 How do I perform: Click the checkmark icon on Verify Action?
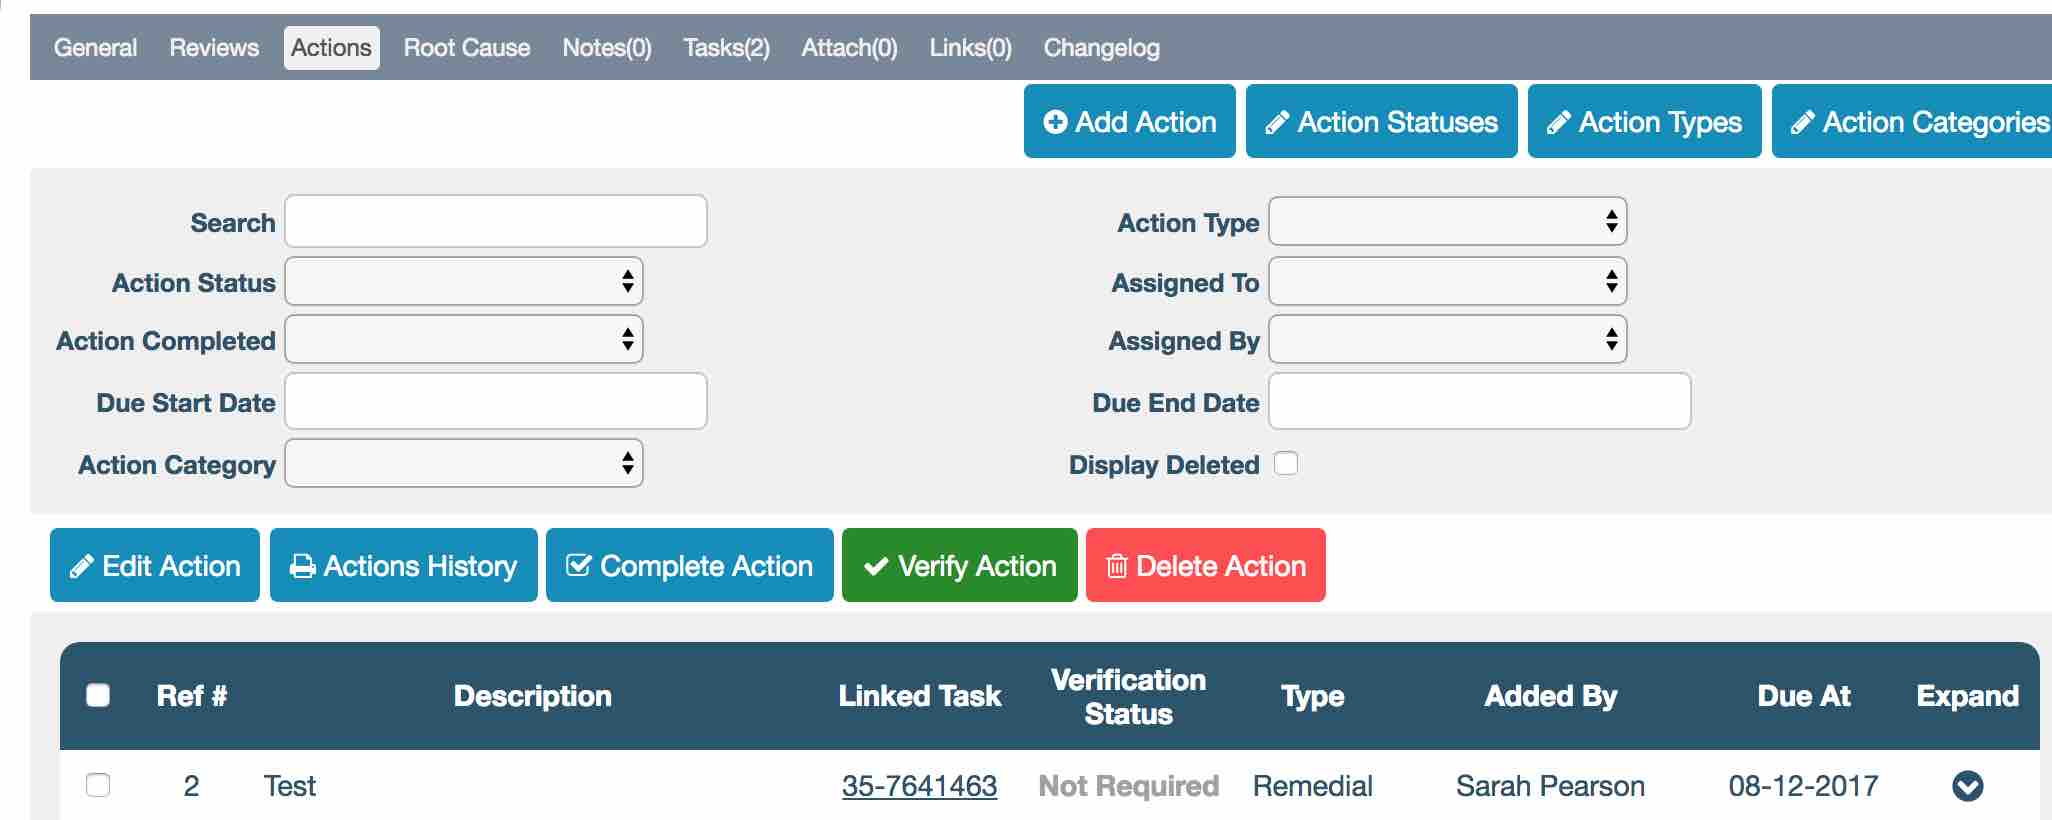pyautogui.click(x=876, y=567)
